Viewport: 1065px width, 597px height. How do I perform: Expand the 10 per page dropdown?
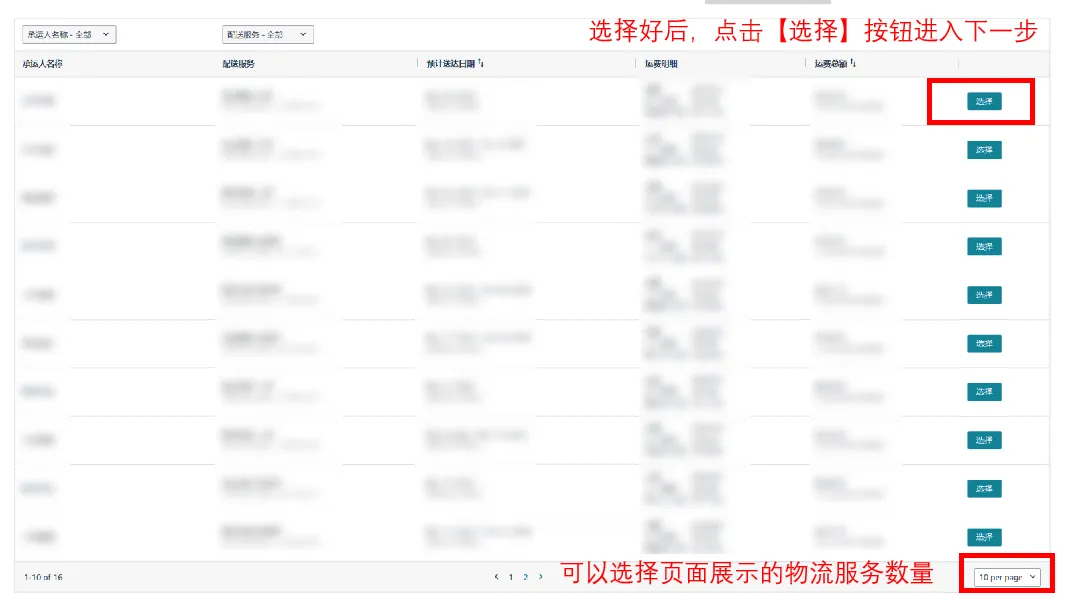pyautogui.click(x=1007, y=577)
